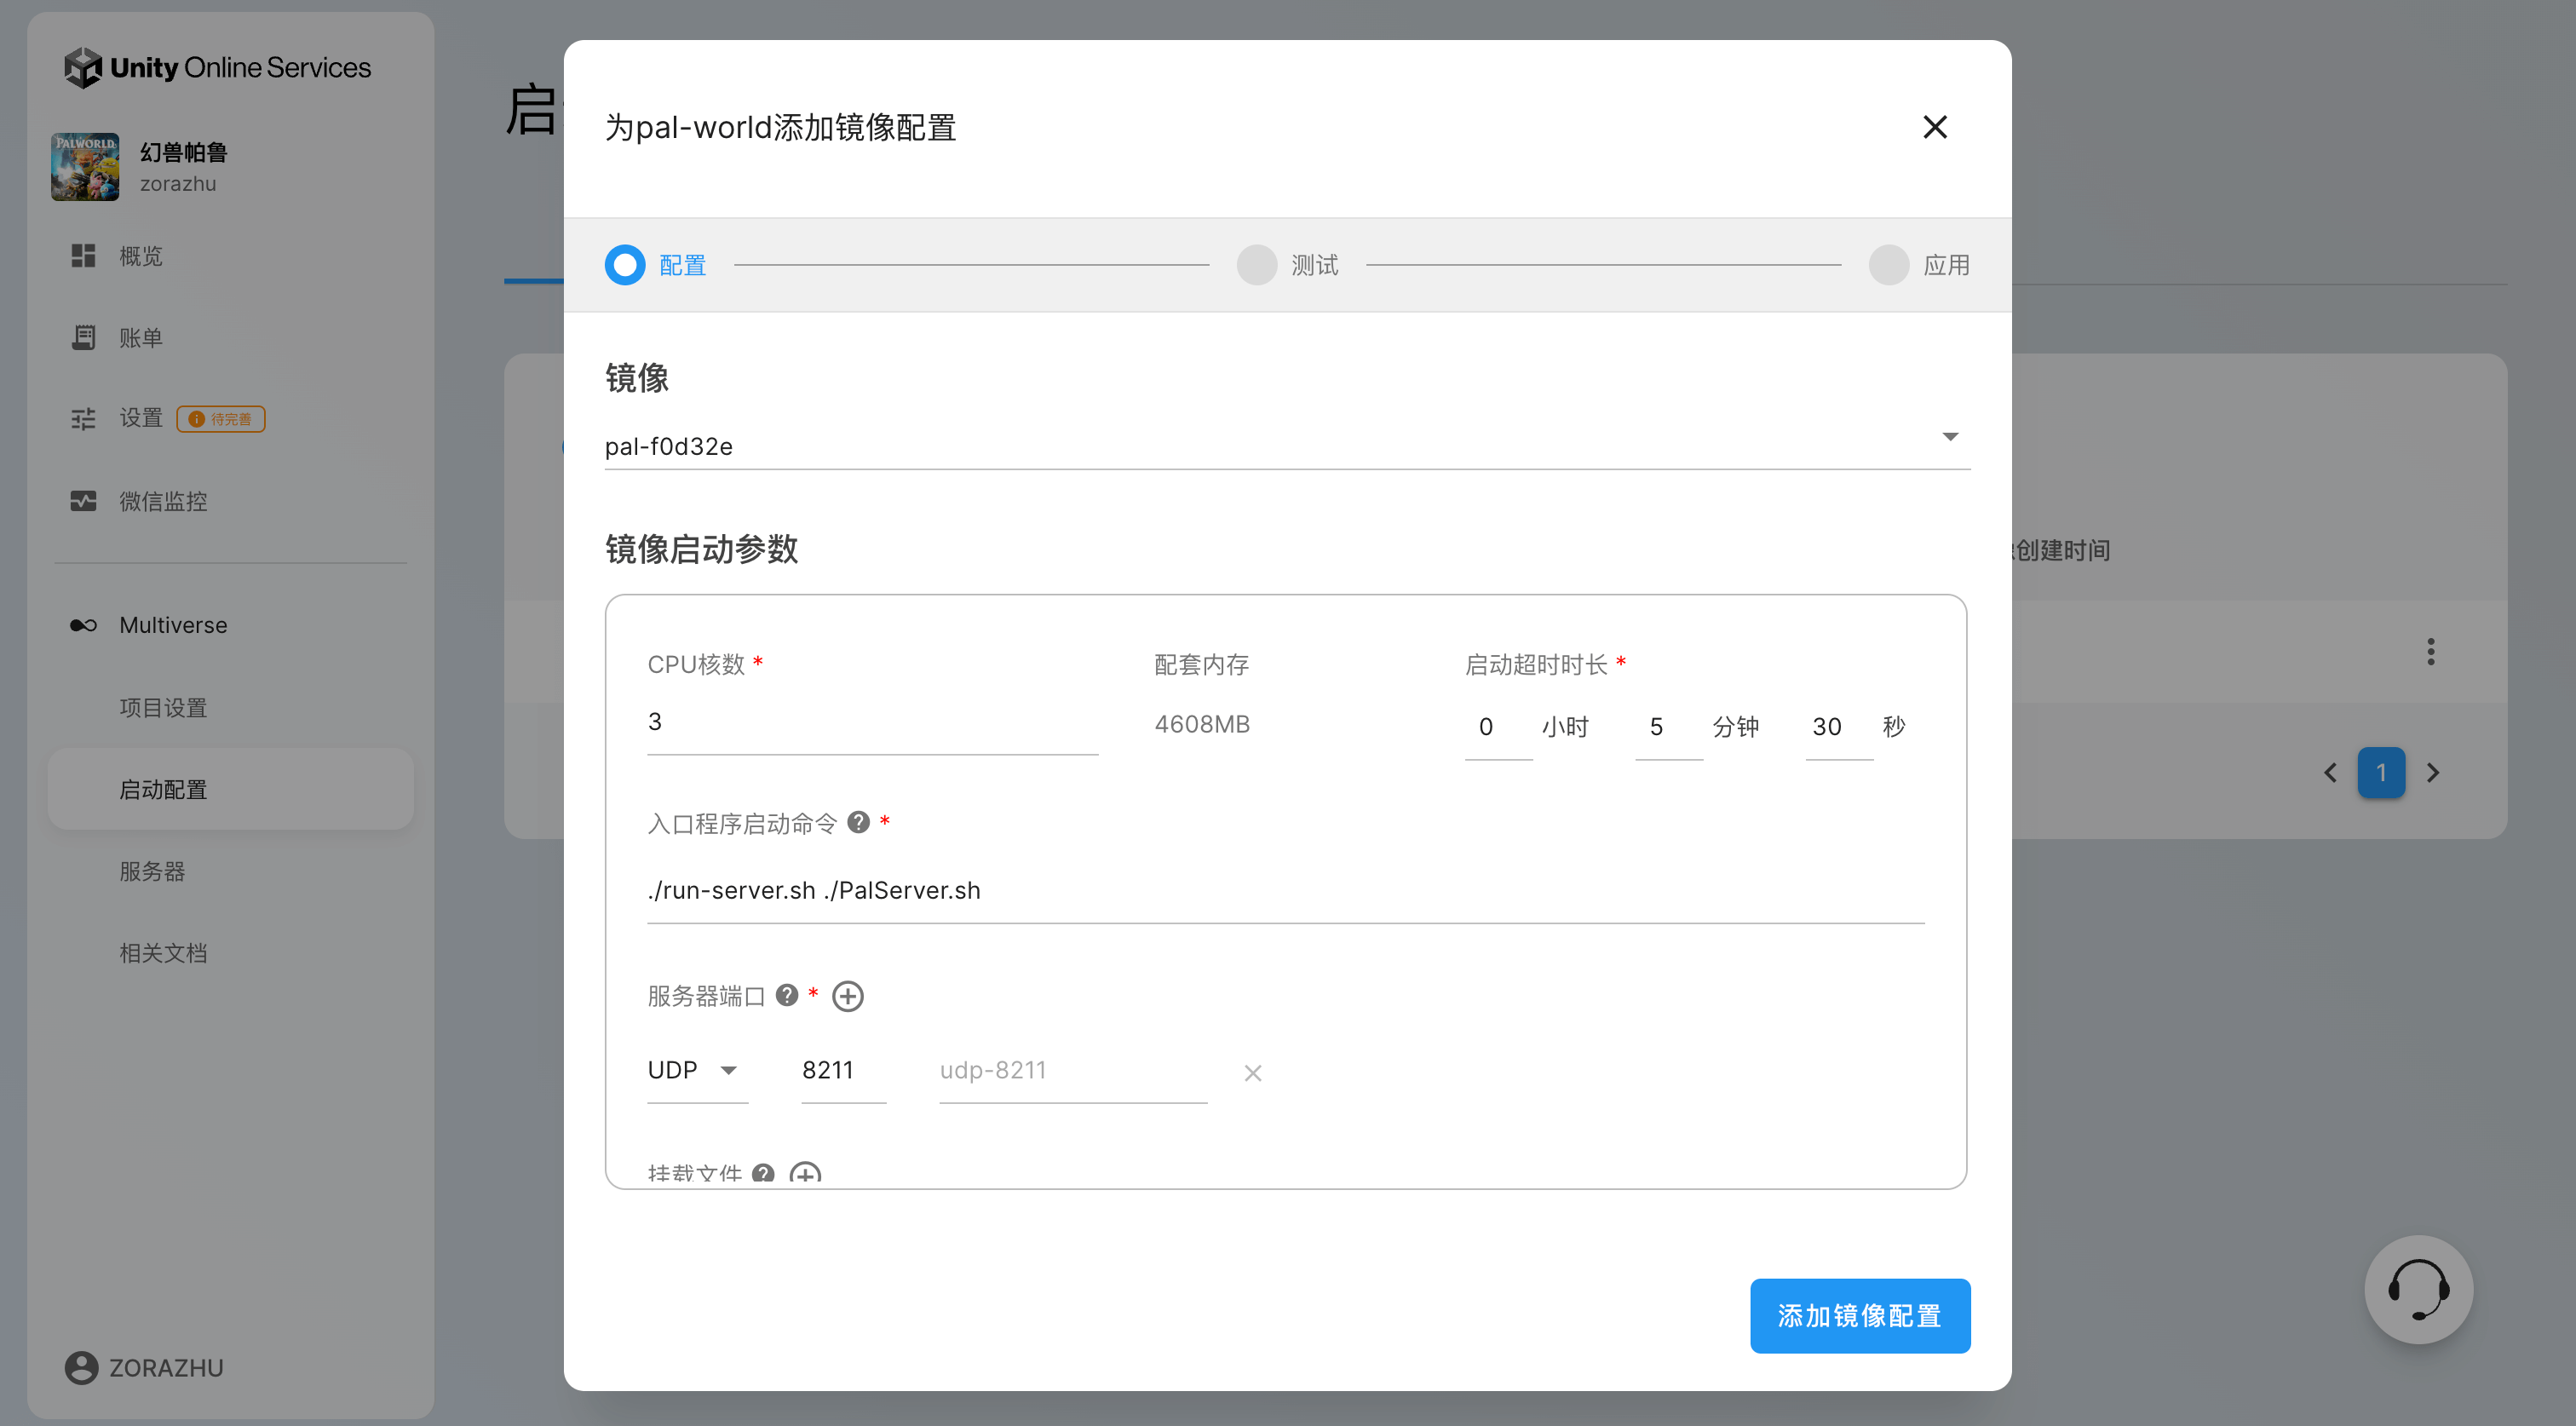Click the add 挂载文件 plus icon
The width and height of the screenshot is (2576, 1426).
click(x=805, y=1174)
